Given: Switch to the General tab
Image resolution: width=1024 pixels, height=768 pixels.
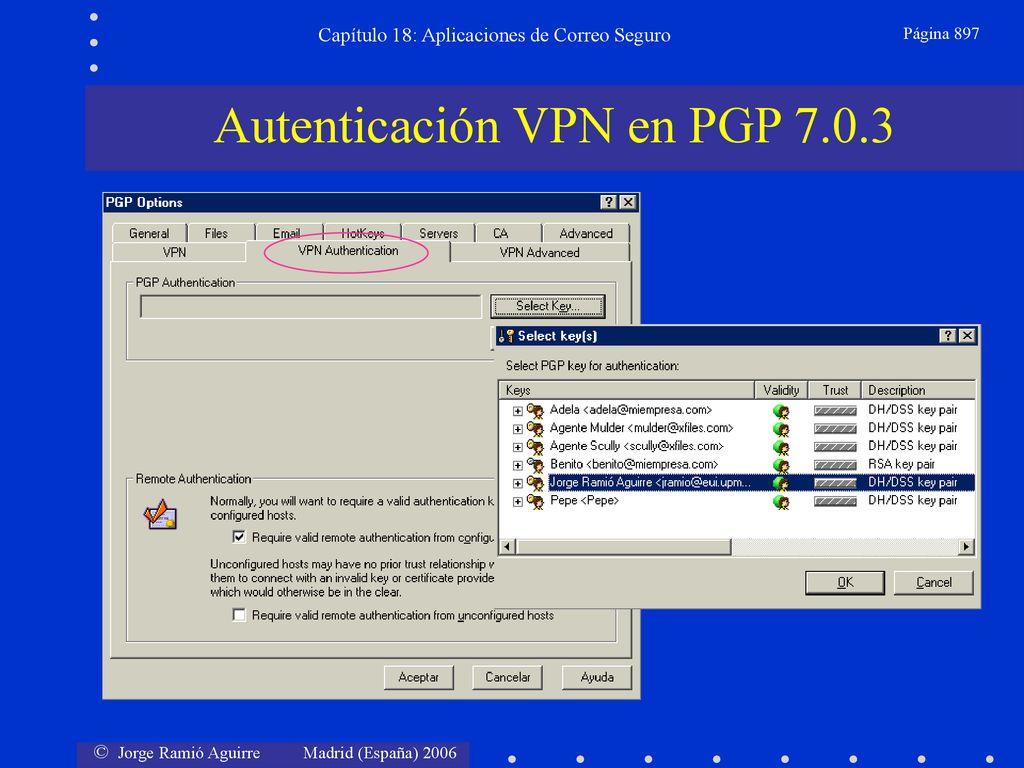Looking at the screenshot, I should [x=149, y=233].
